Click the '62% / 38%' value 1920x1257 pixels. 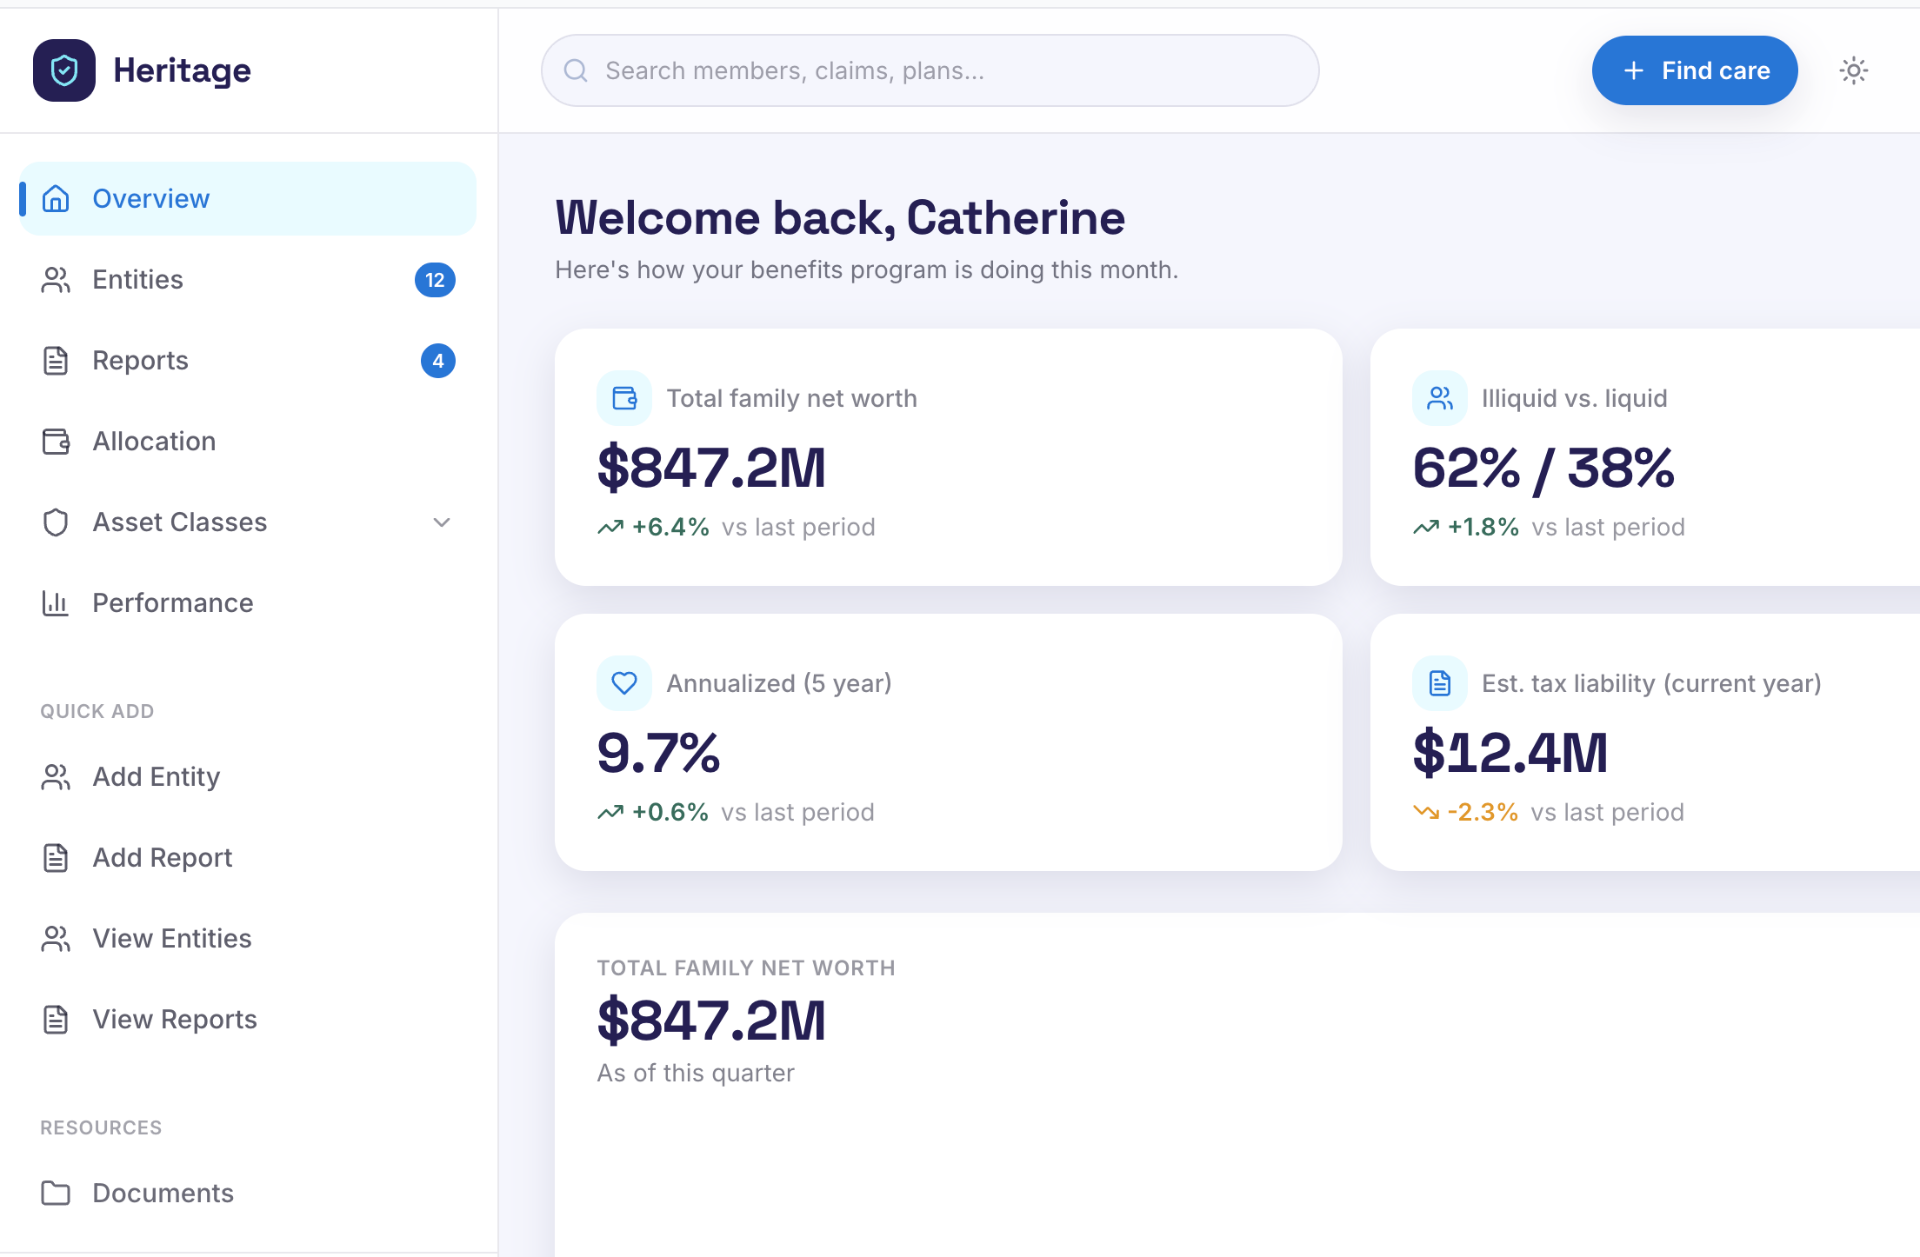1543,469
